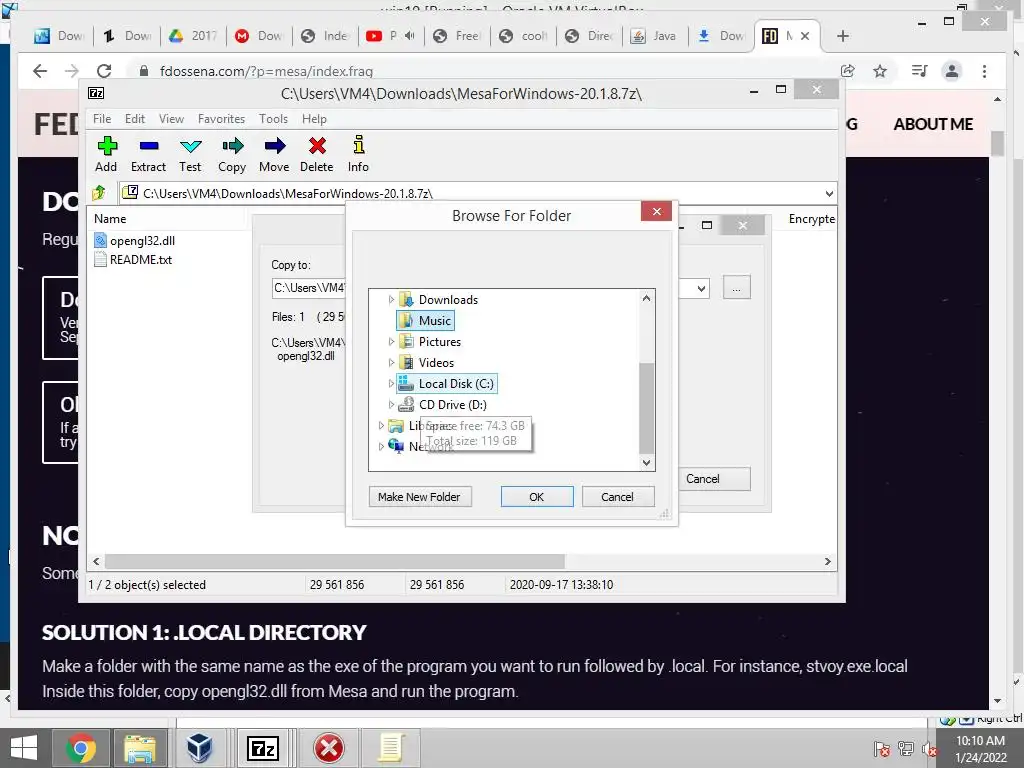
Task: Expand the CD Drive (D:) node
Action: click(x=391, y=404)
